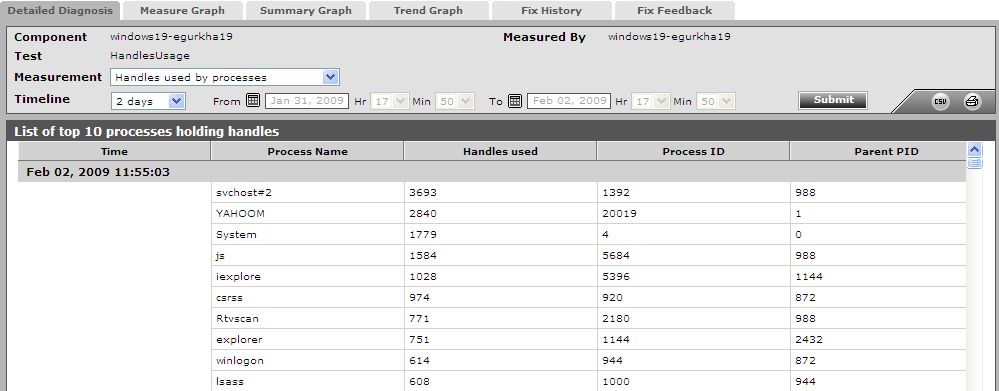Image resolution: width=999 pixels, height=391 pixels.
Task: Click the scroll-up arrow of the table
Action: click(x=975, y=150)
